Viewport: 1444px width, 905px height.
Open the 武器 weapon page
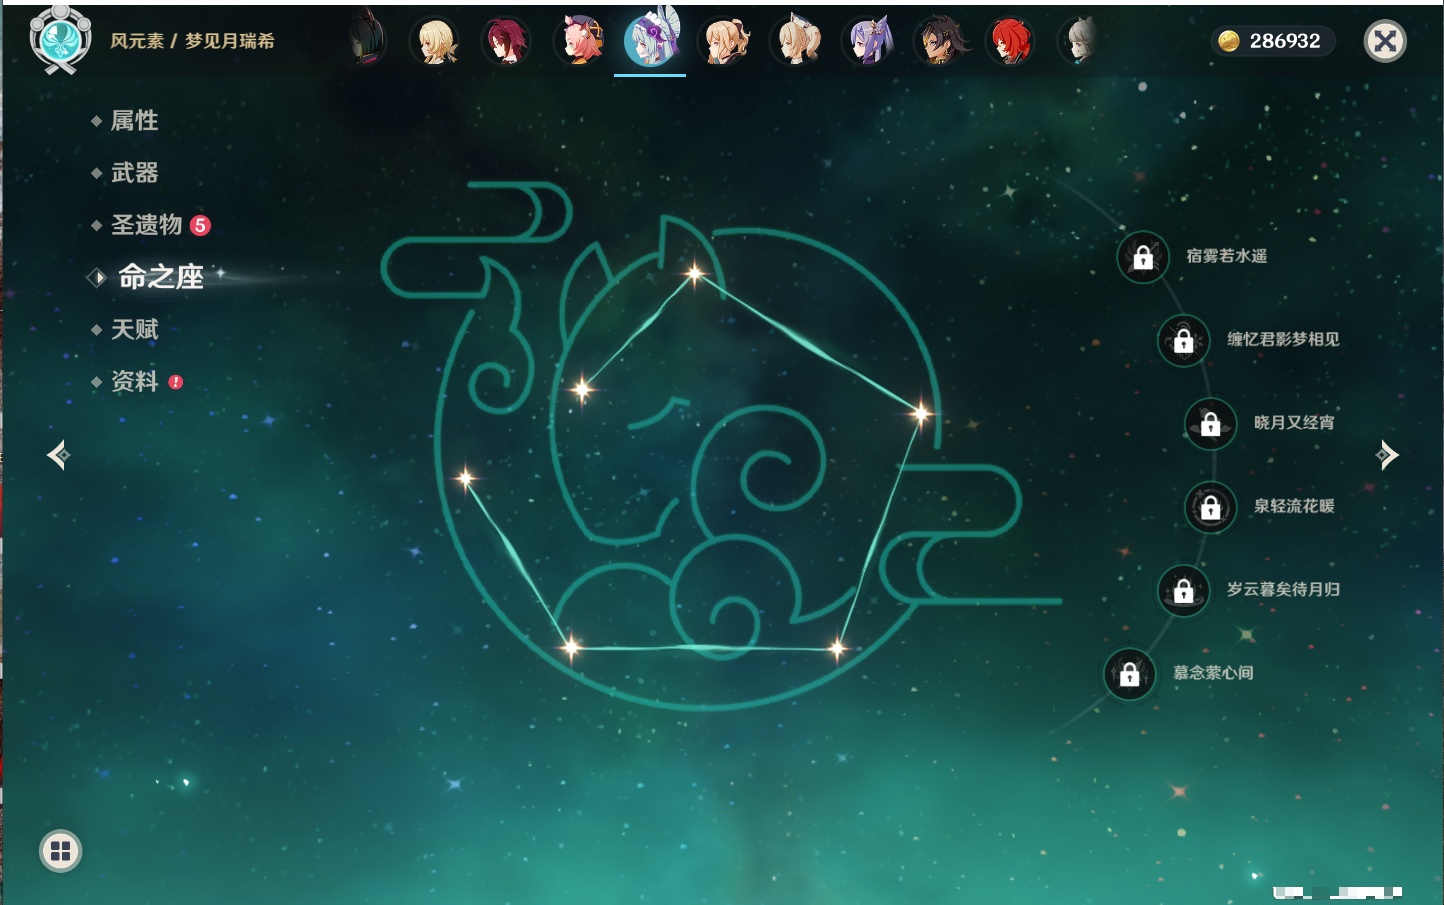[x=134, y=173]
